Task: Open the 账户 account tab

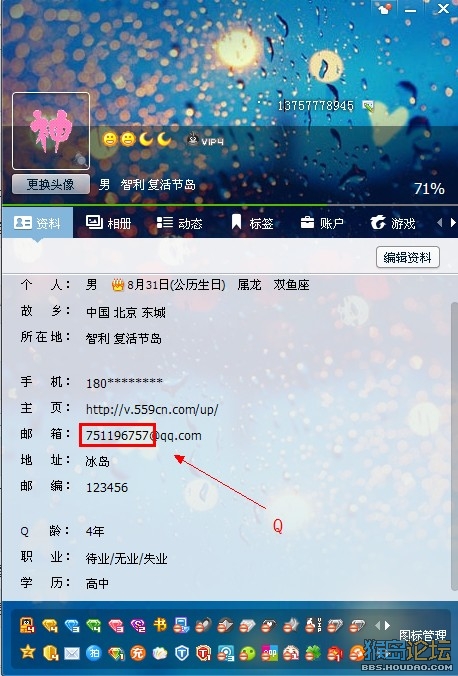Action: [322, 223]
